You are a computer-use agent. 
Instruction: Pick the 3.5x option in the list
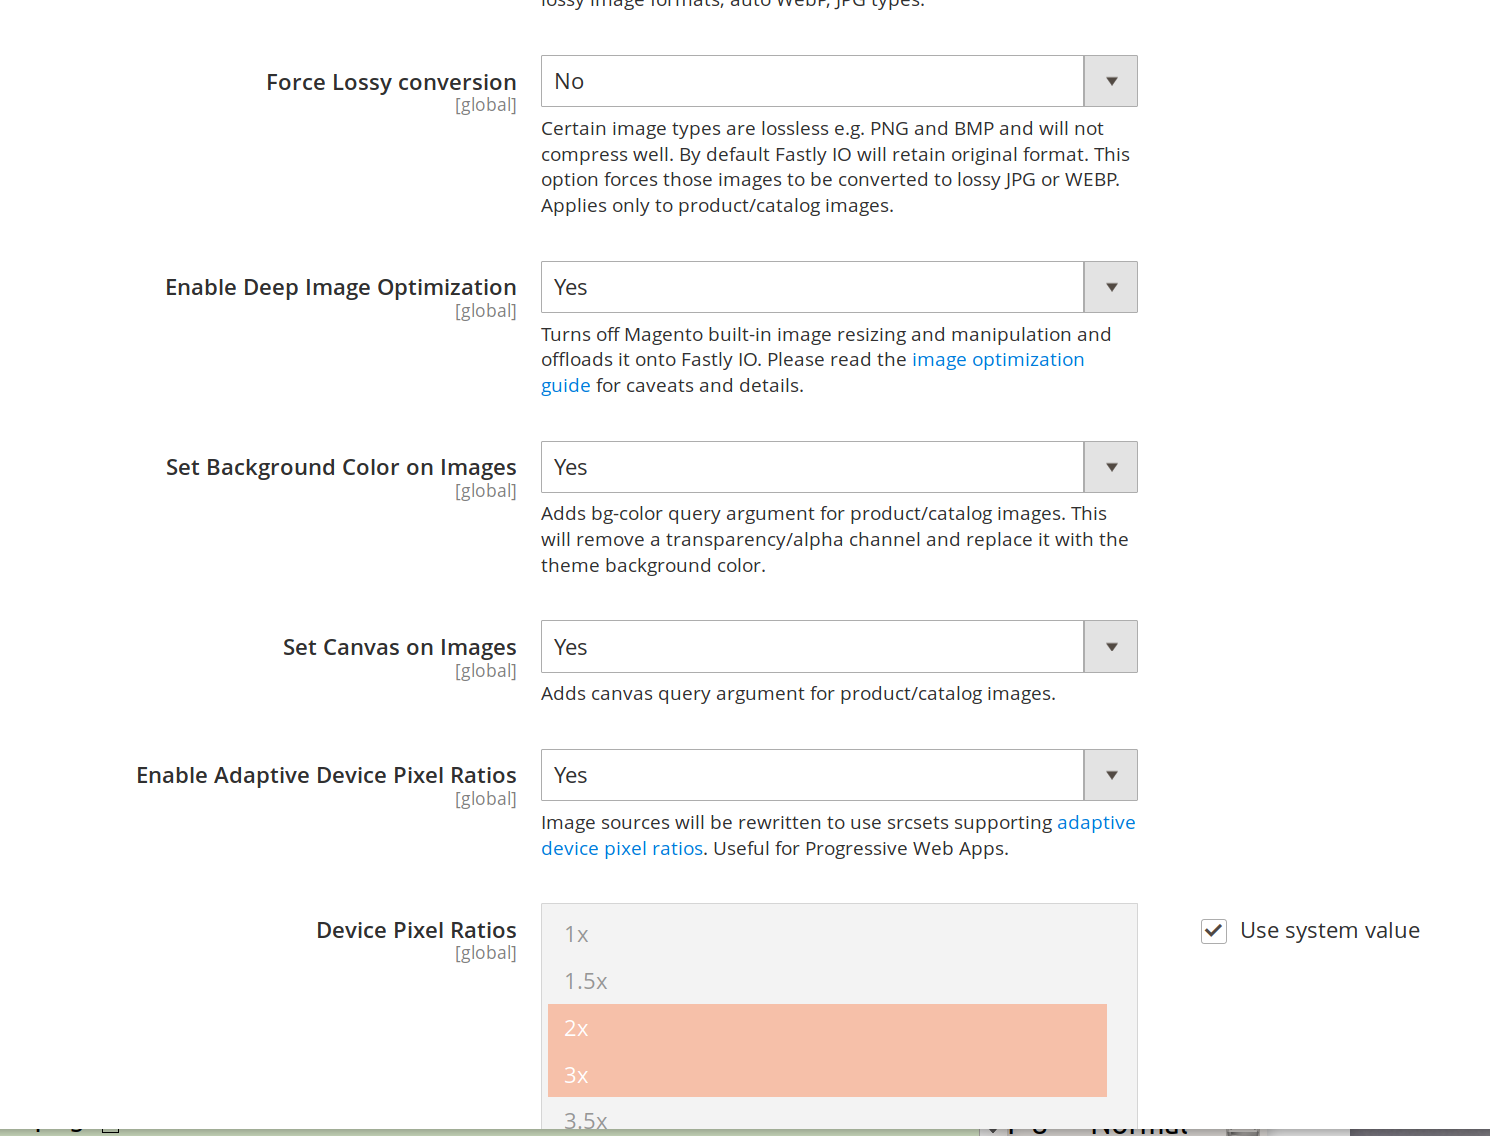pyautogui.click(x=586, y=1120)
